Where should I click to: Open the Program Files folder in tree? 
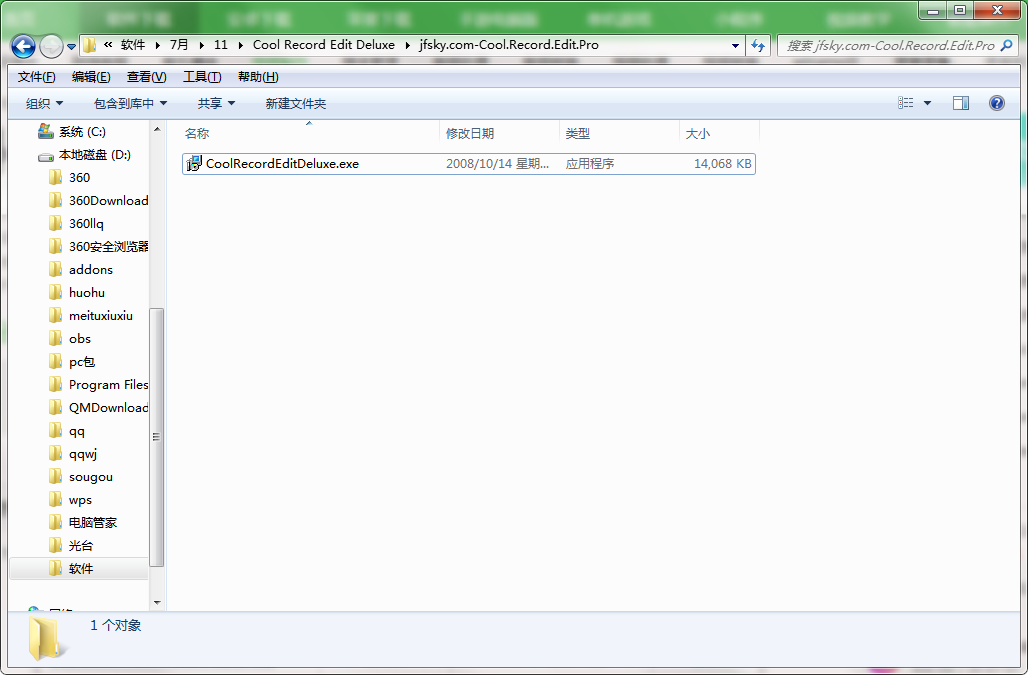click(x=108, y=385)
